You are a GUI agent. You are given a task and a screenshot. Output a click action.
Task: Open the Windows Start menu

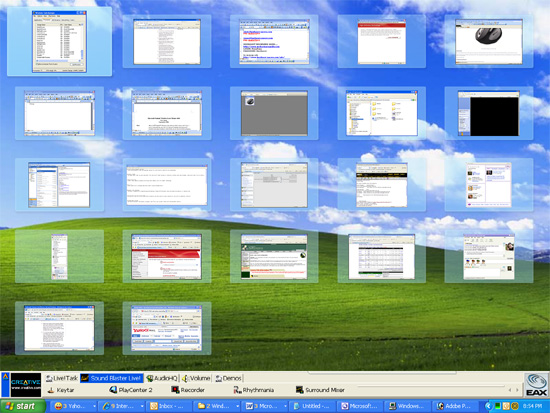pos(23,406)
